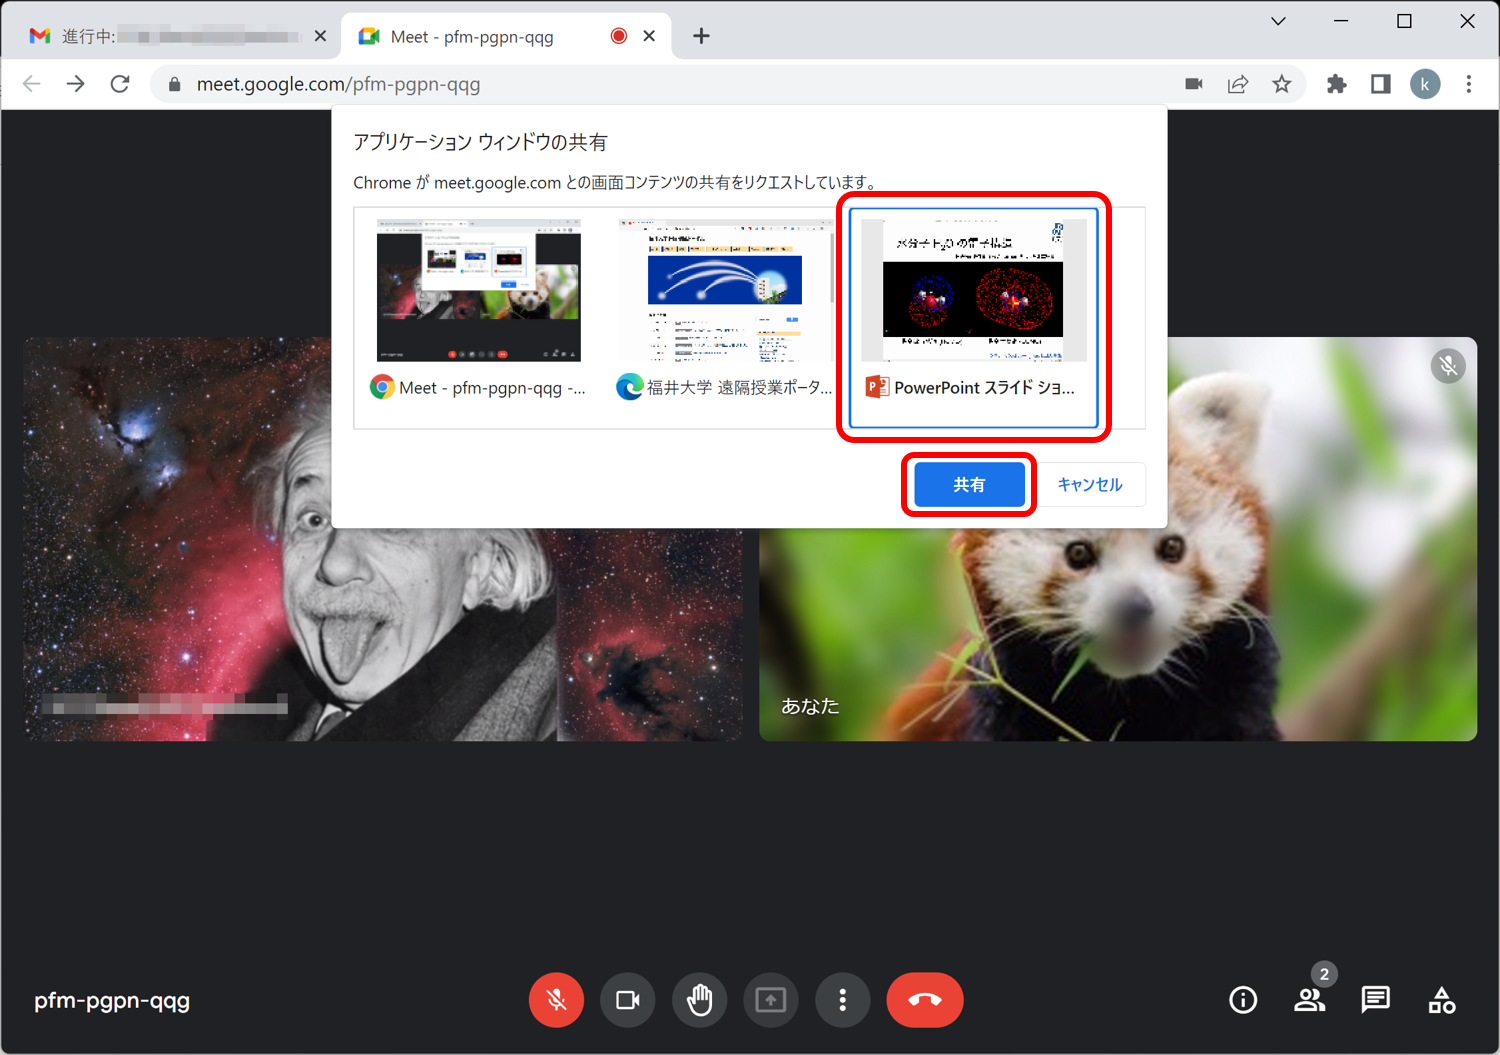1500x1055 pixels.
Task: Open the Chrome extensions puzzle icon
Action: [x=1337, y=84]
